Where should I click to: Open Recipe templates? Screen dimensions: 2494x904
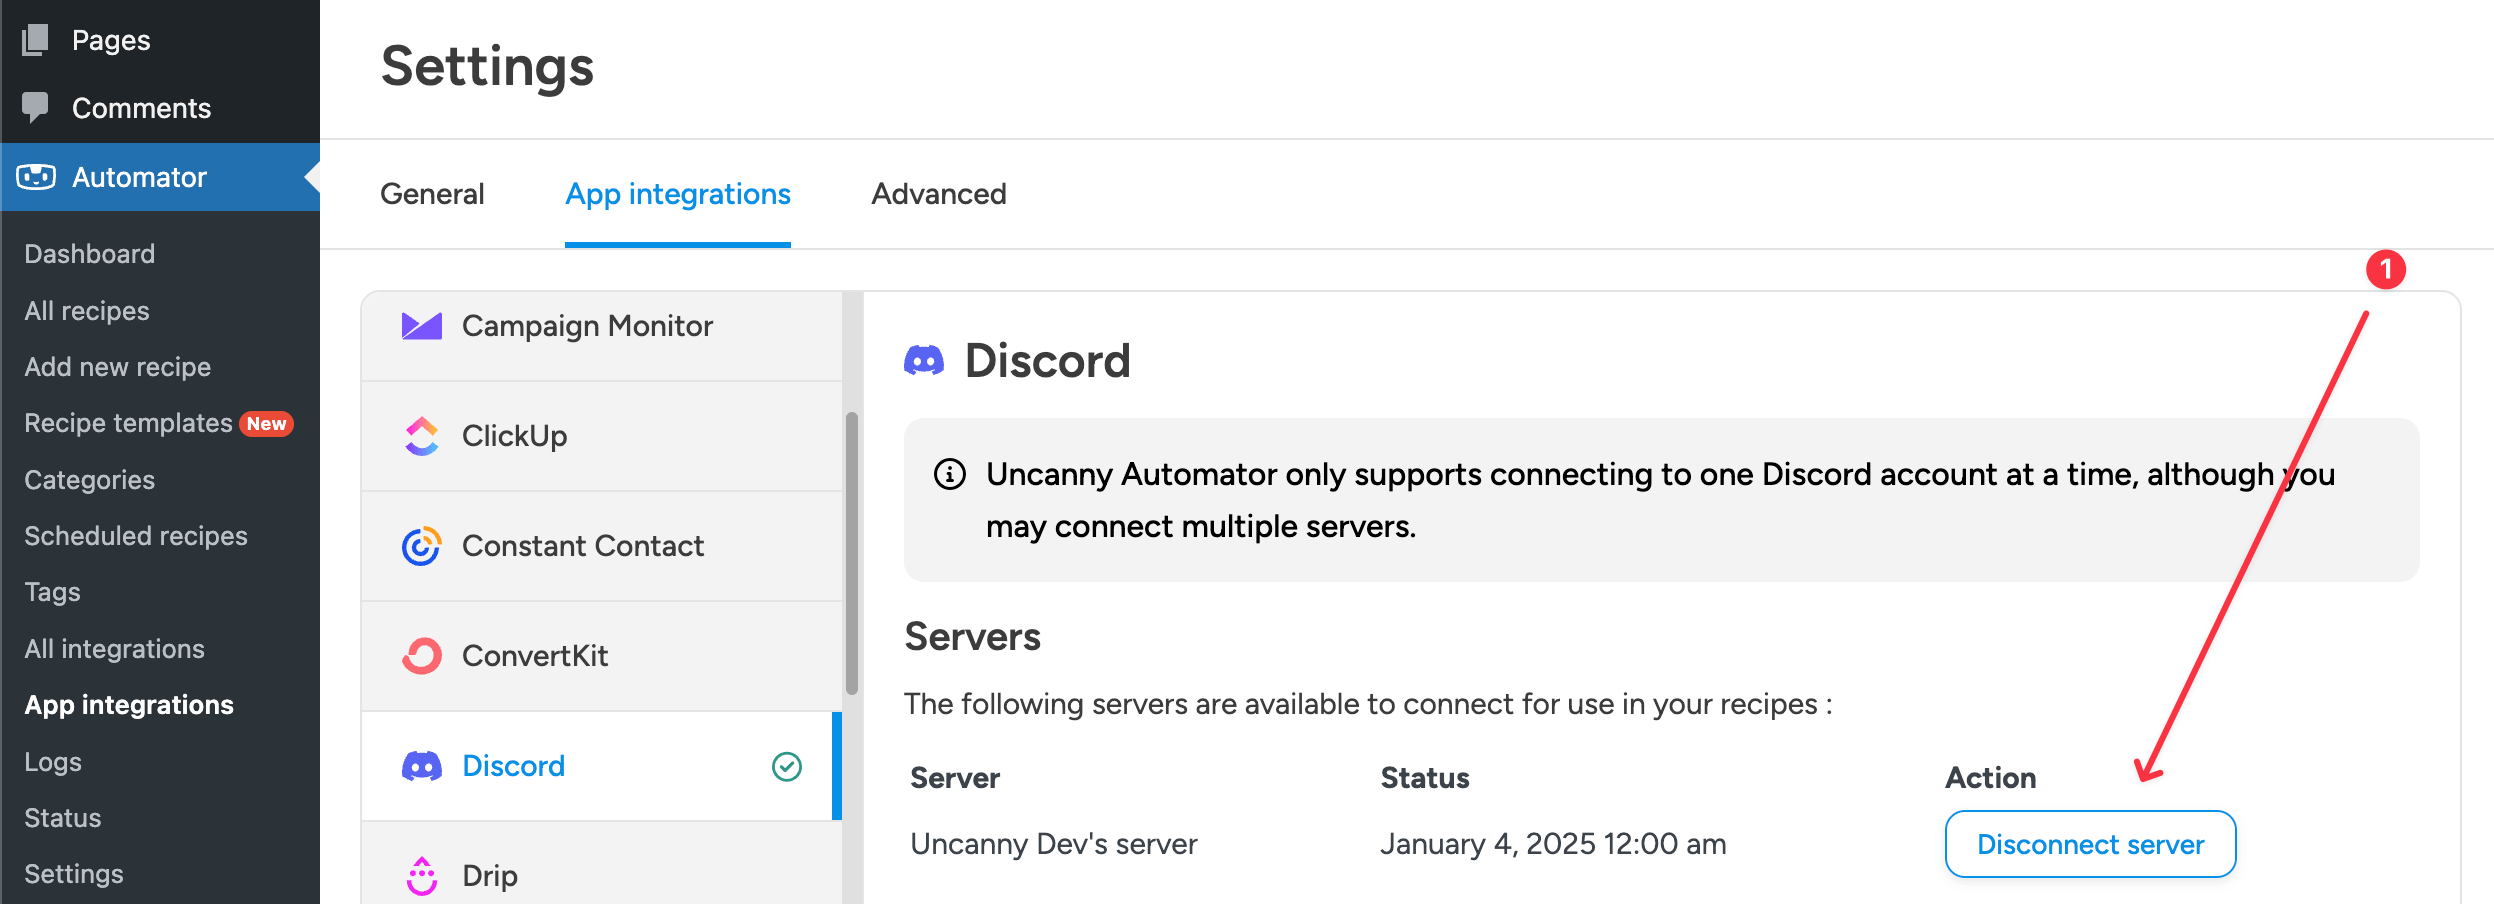[128, 423]
